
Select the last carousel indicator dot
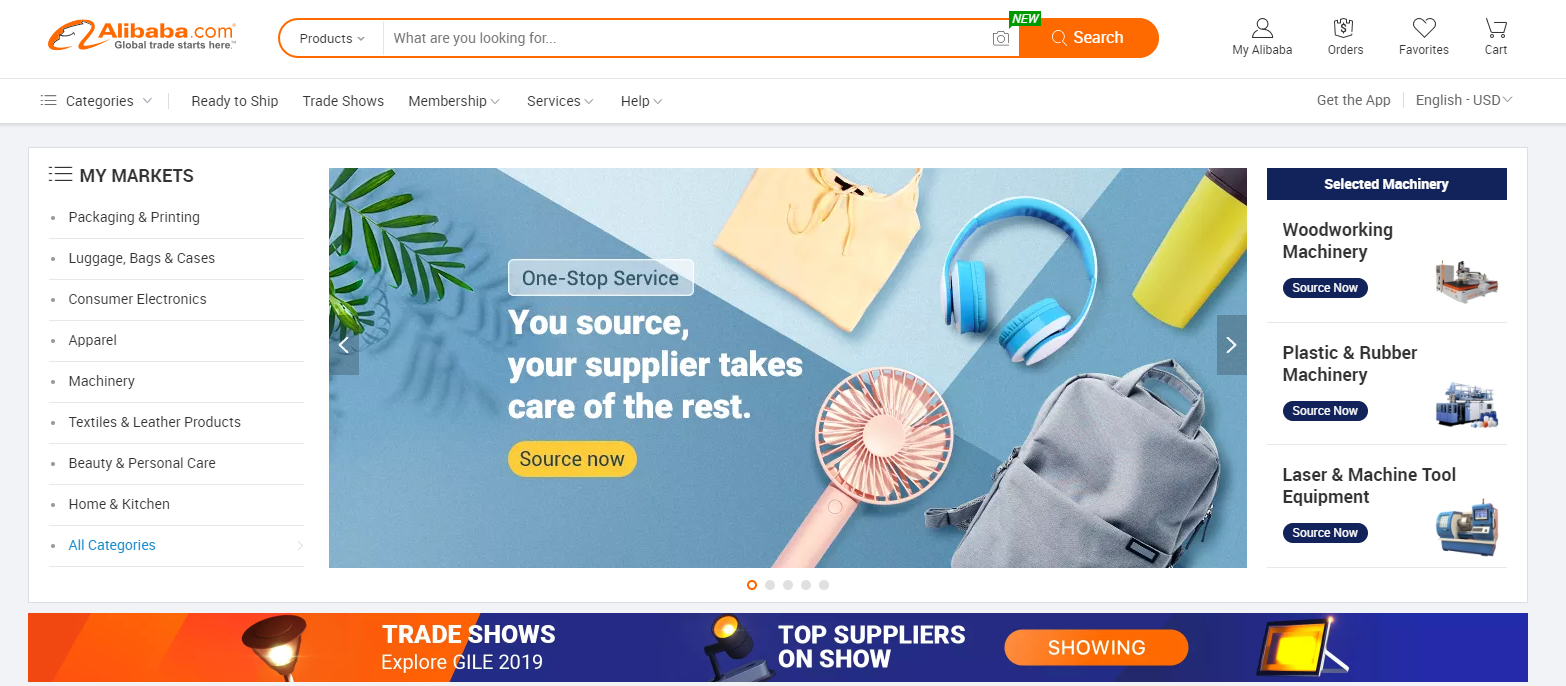(824, 585)
